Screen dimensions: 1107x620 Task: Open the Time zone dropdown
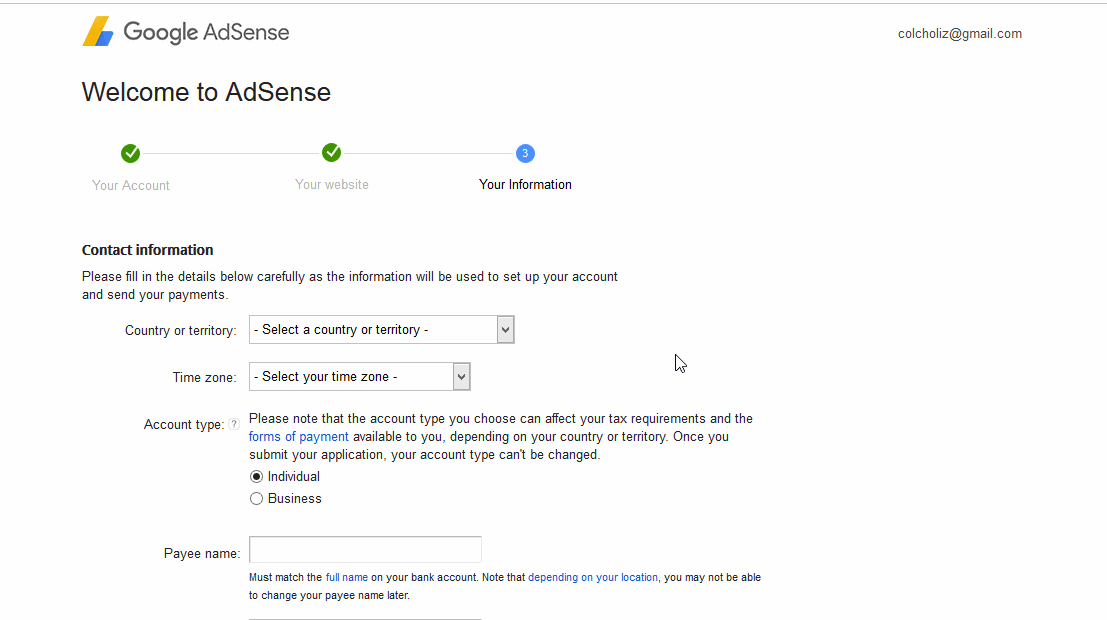(x=359, y=376)
